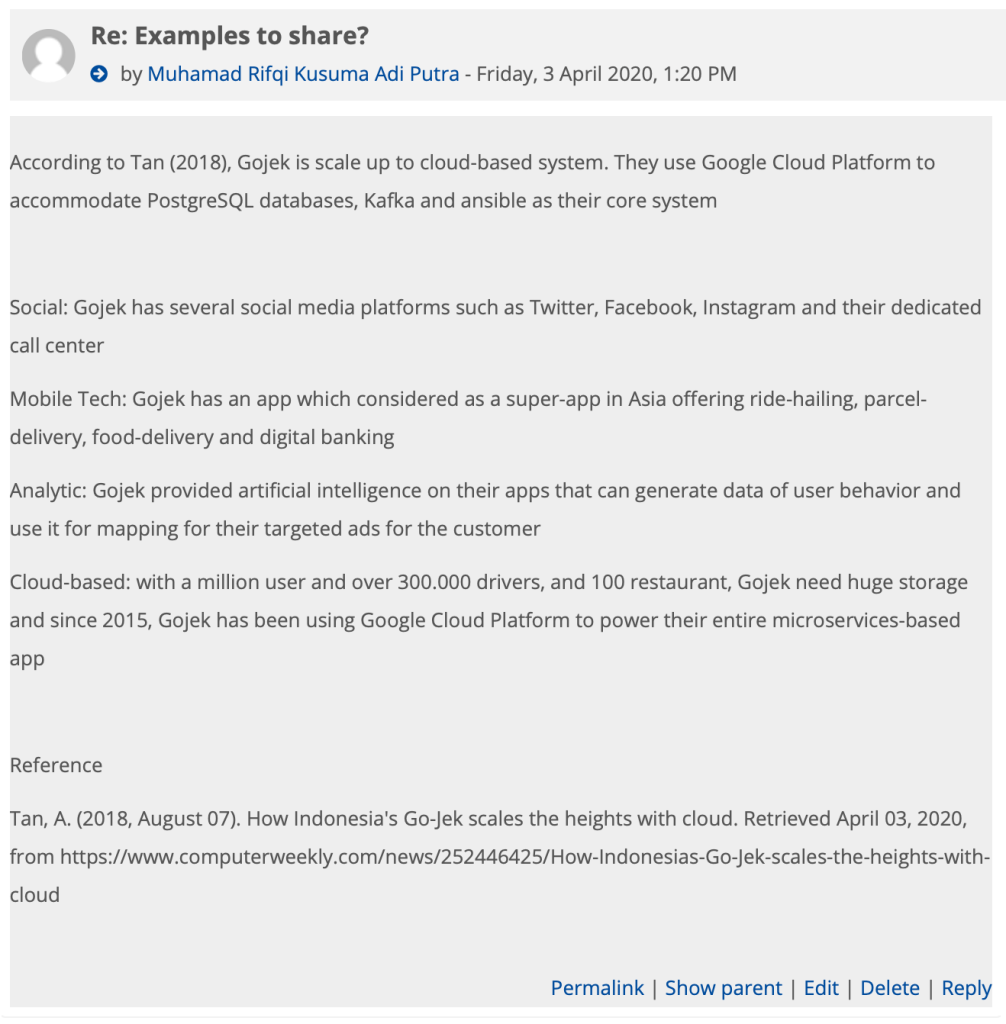Click the blue arrow icon beside author

coord(98,74)
